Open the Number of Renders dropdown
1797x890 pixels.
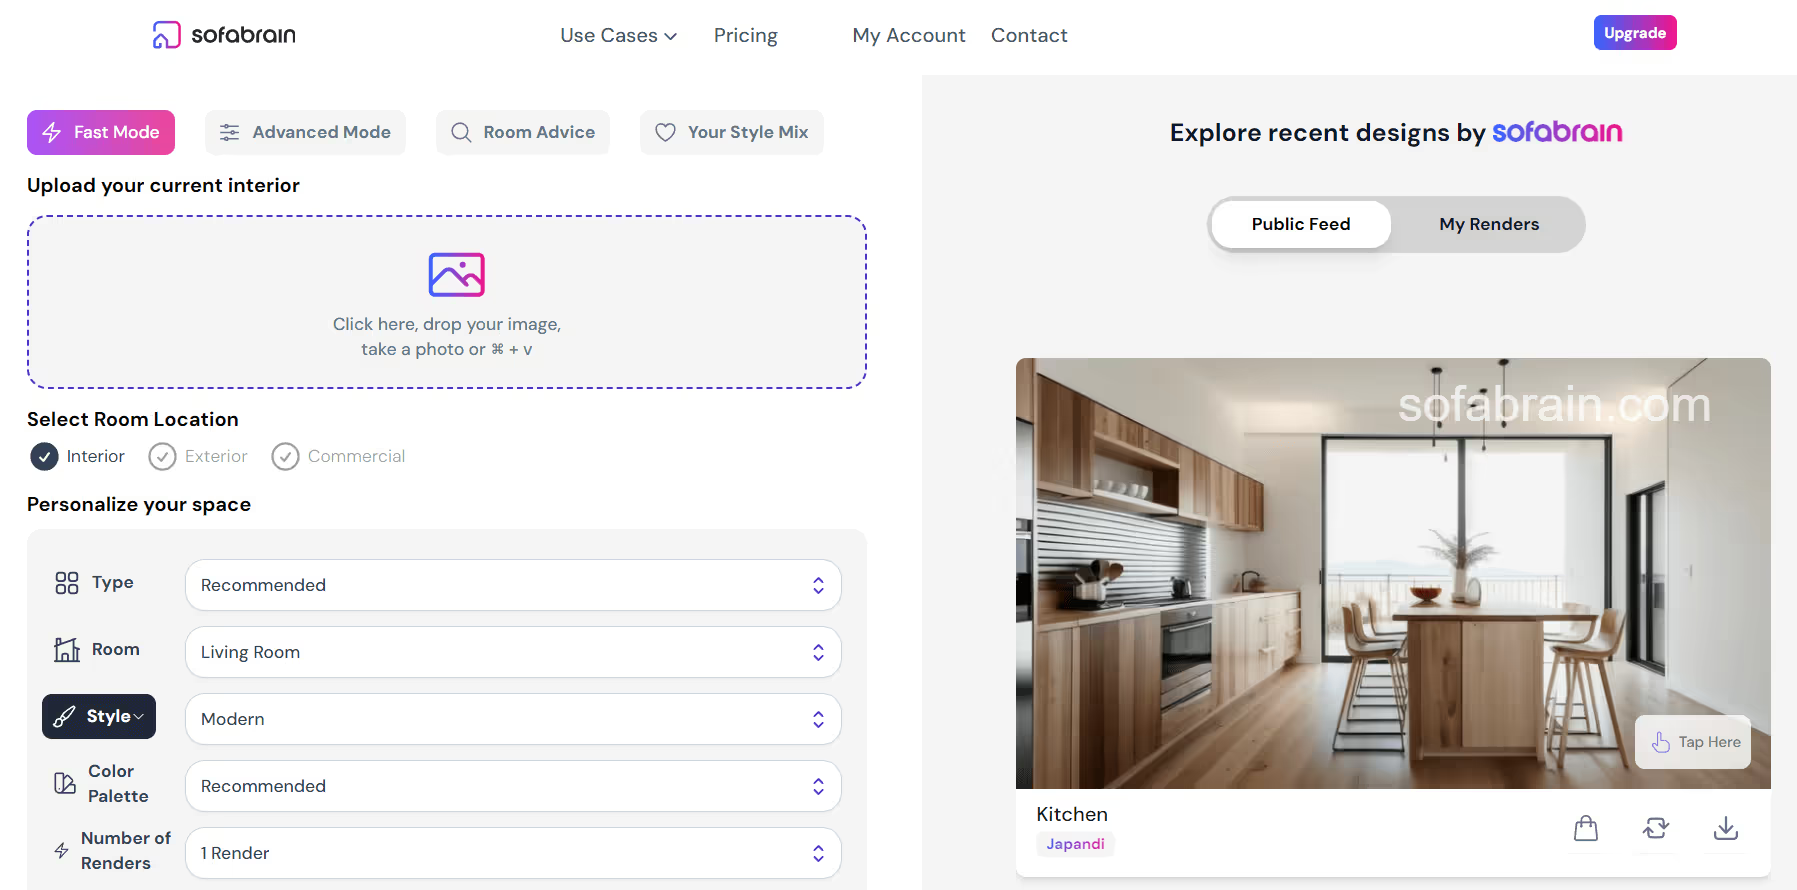tap(513, 853)
